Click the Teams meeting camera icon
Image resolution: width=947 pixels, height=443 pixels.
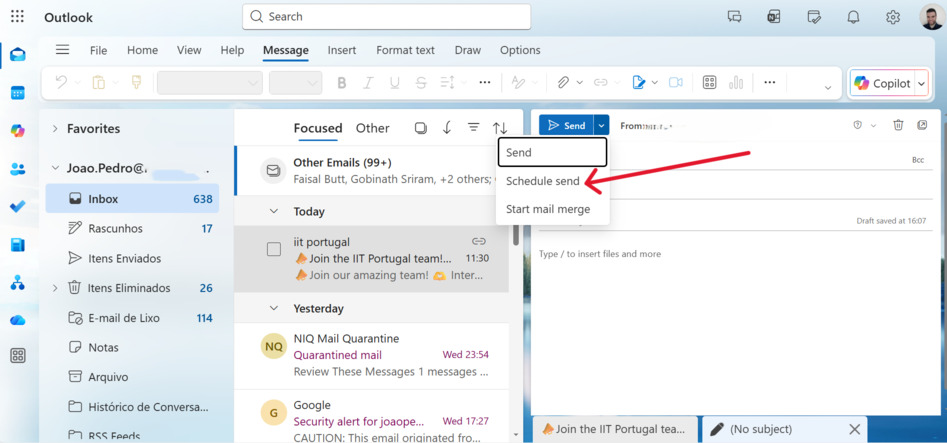[x=676, y=83]
